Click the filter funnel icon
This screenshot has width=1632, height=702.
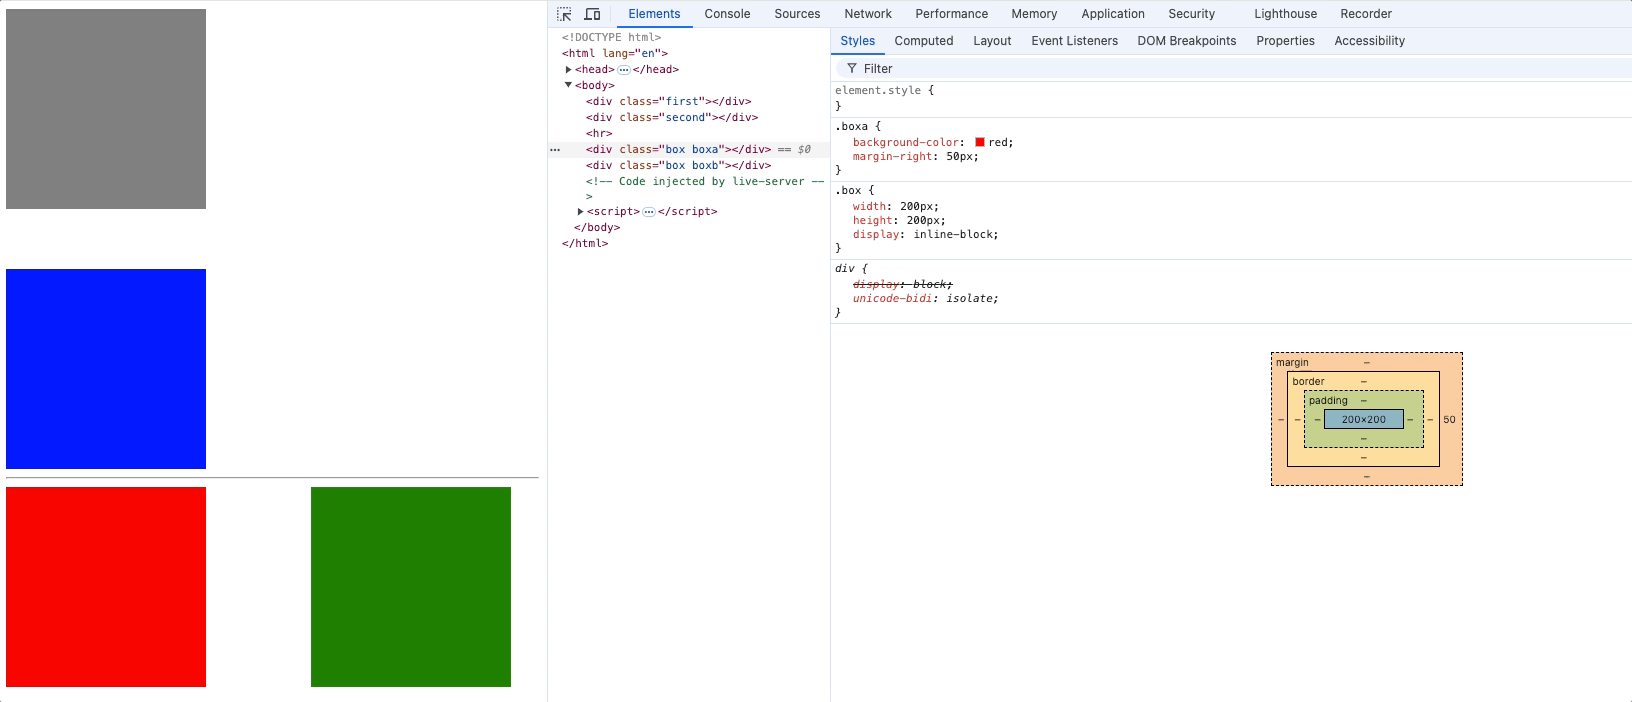pos(852,69)
